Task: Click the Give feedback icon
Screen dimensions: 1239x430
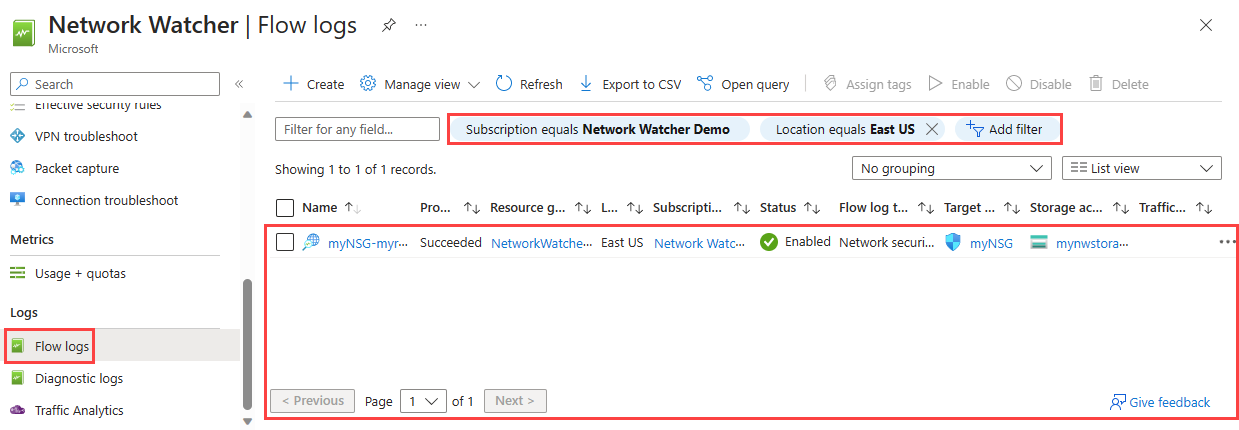Action: coord(1118,402)
